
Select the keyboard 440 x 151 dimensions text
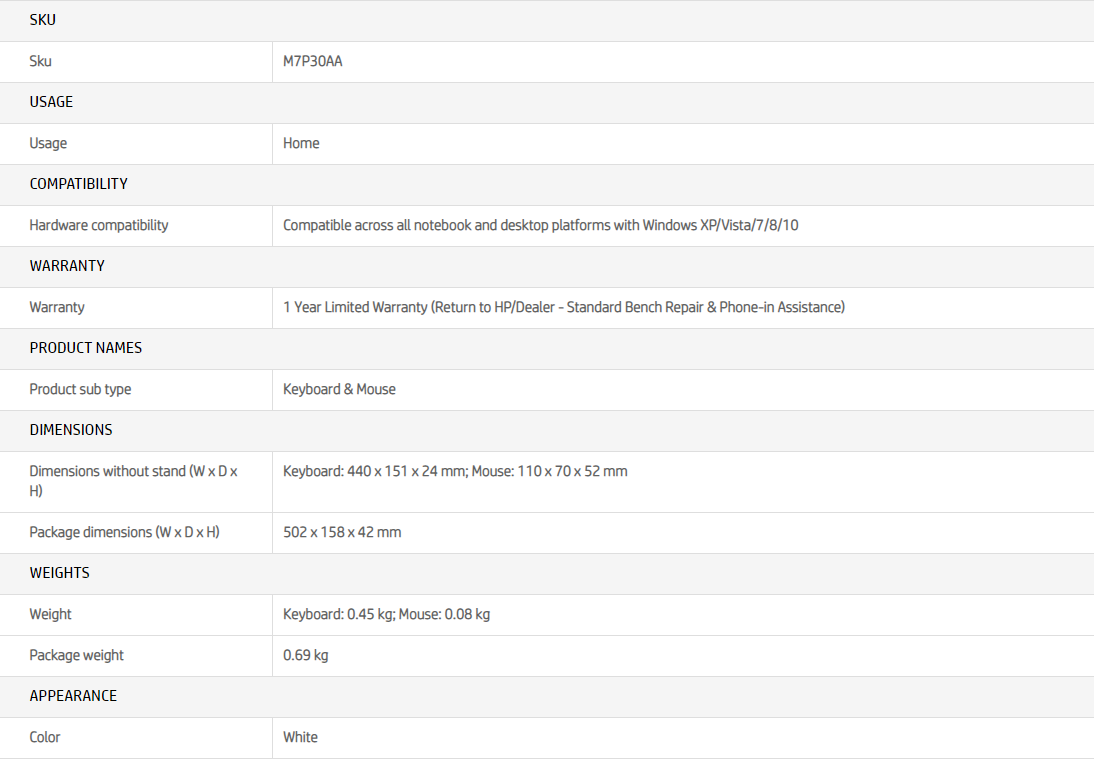pyautogui.click(x=375, y=472)
